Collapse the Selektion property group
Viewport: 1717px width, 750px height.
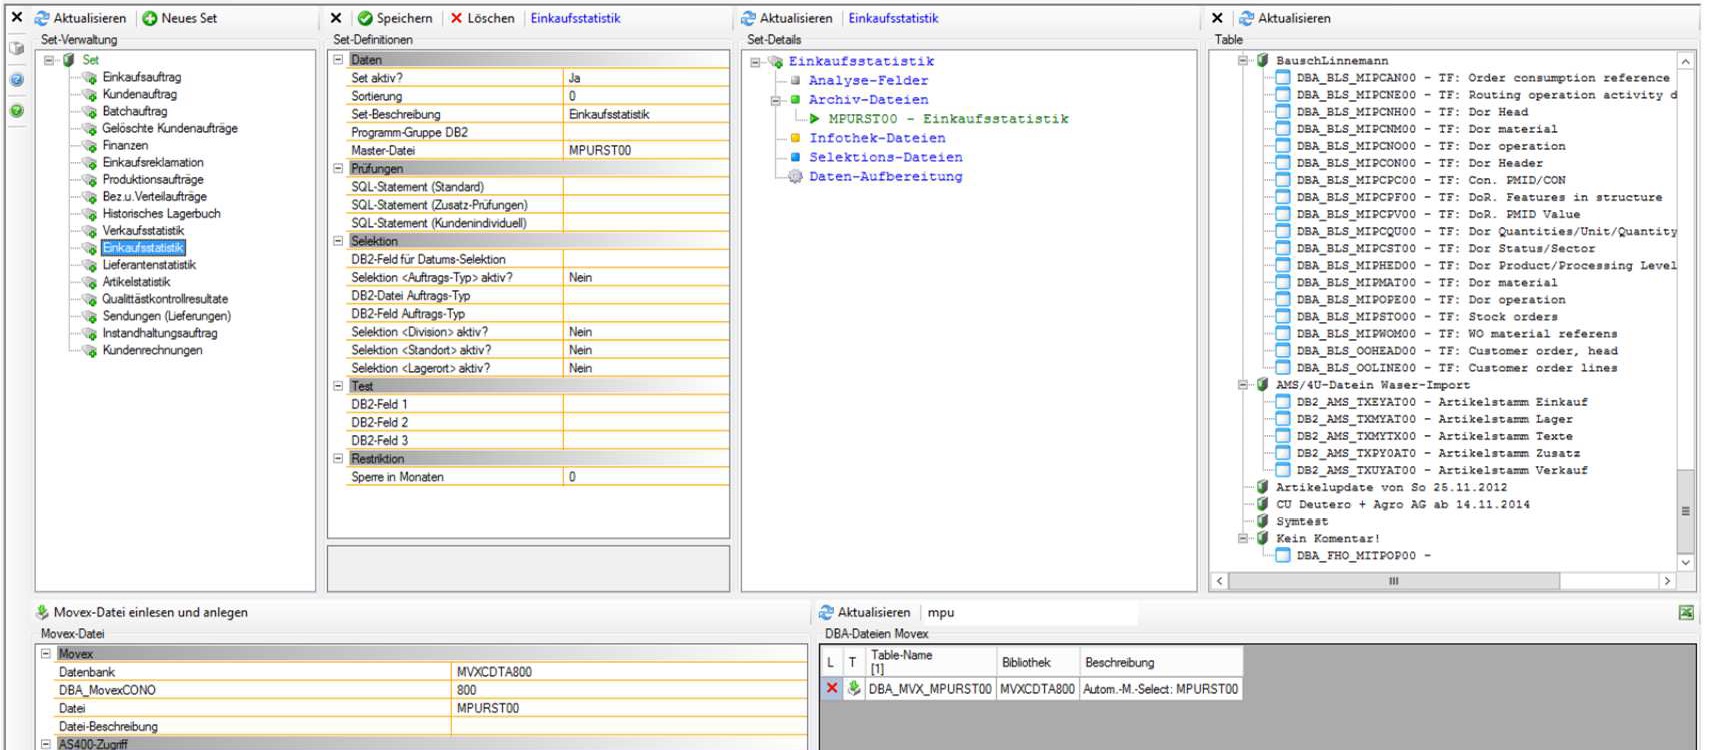(x=338, y=241)
